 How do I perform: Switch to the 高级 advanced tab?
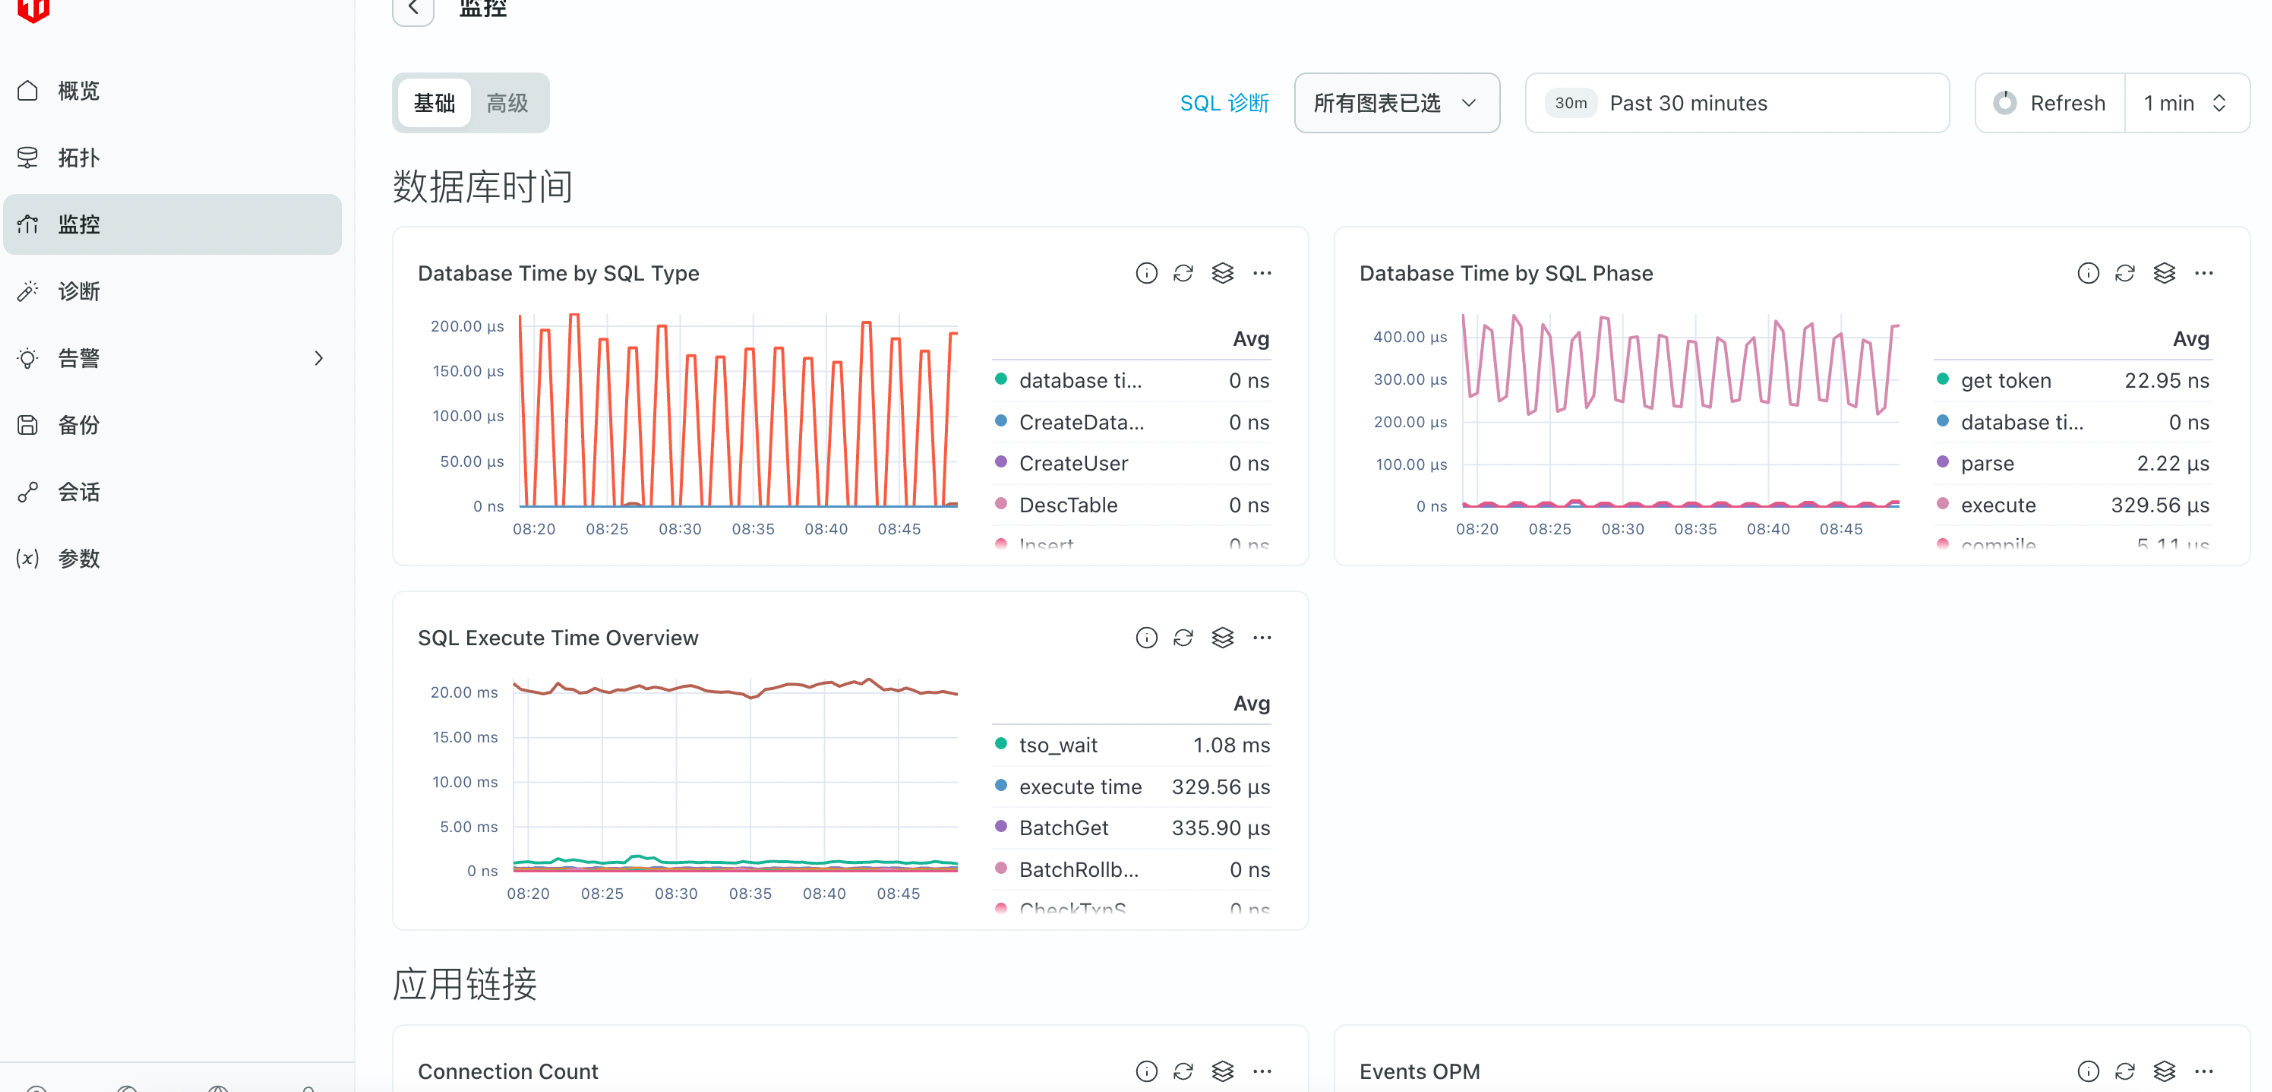[507, 103]
